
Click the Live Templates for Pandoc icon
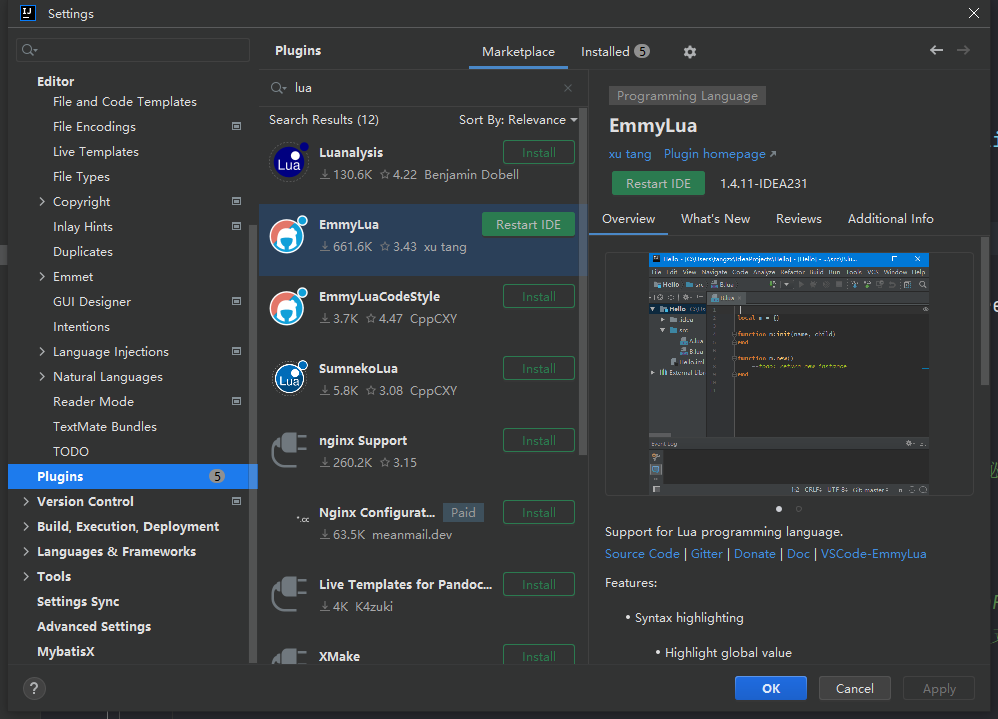[x=289, y=594]
